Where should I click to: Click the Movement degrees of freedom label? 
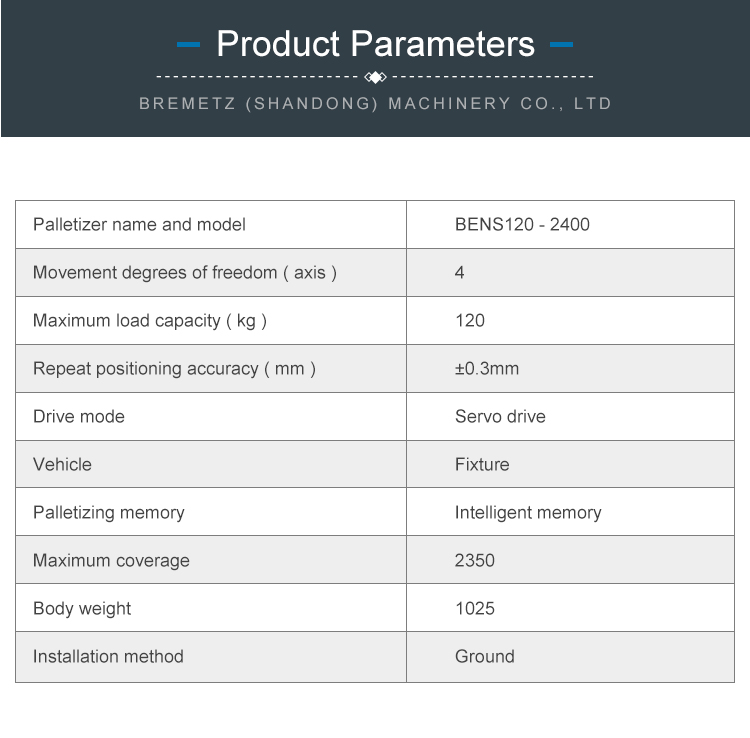[184, 272]
